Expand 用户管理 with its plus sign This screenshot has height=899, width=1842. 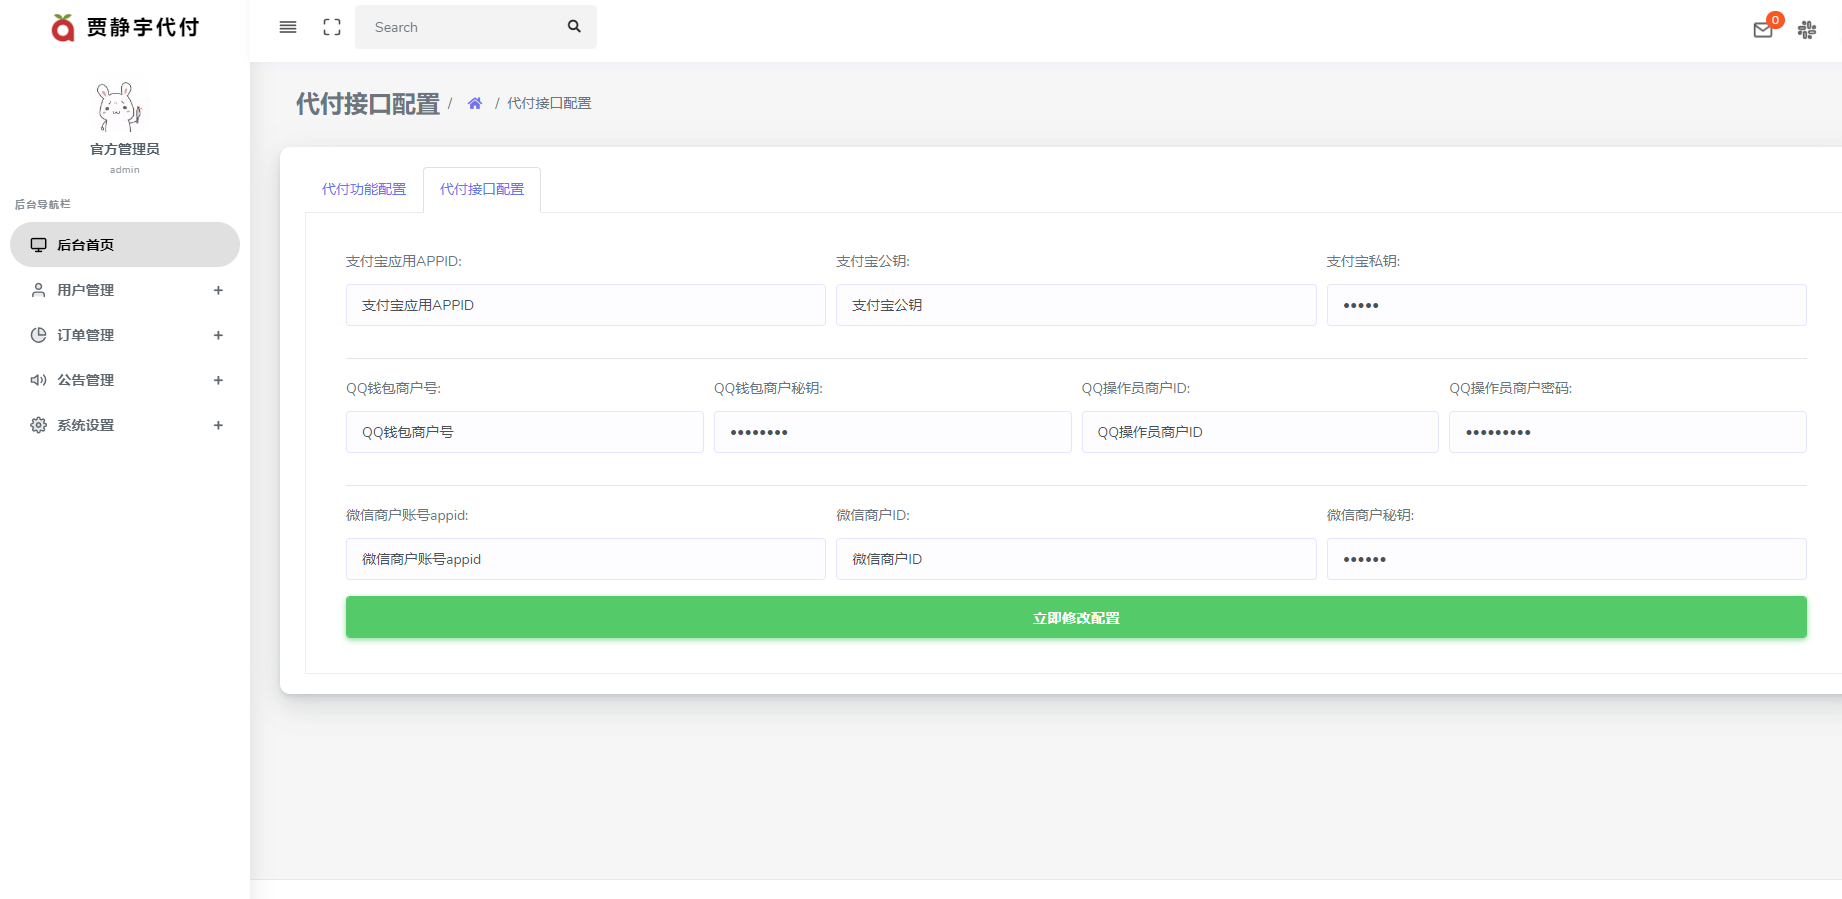coord(218,290)
